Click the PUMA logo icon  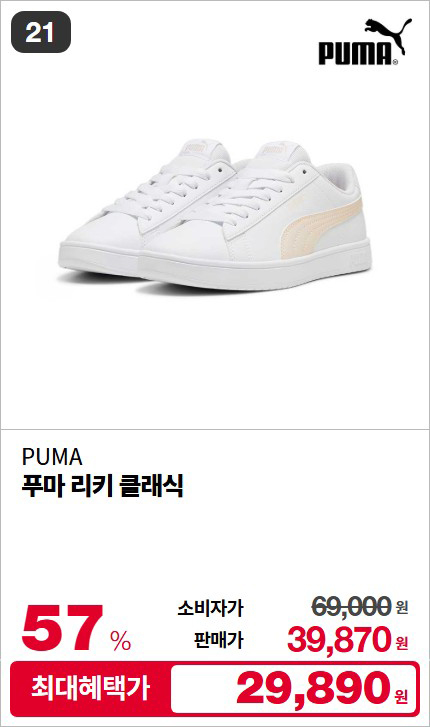point(365,42)
